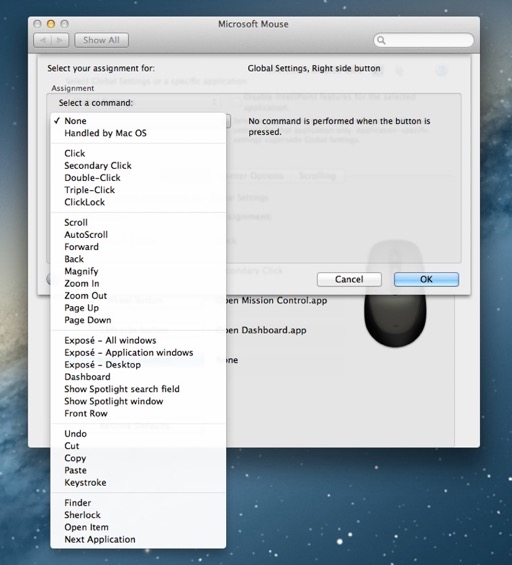The height and width of the screenshot is (565, 512).
Task: Select the Copy command
Action: click(x=138, y=458)
